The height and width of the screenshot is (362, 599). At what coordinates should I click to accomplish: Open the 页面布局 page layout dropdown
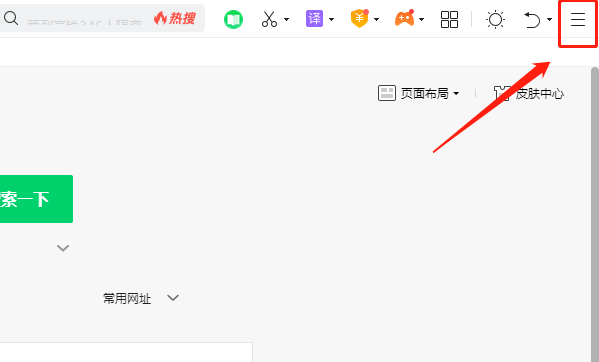pos(419,93)
